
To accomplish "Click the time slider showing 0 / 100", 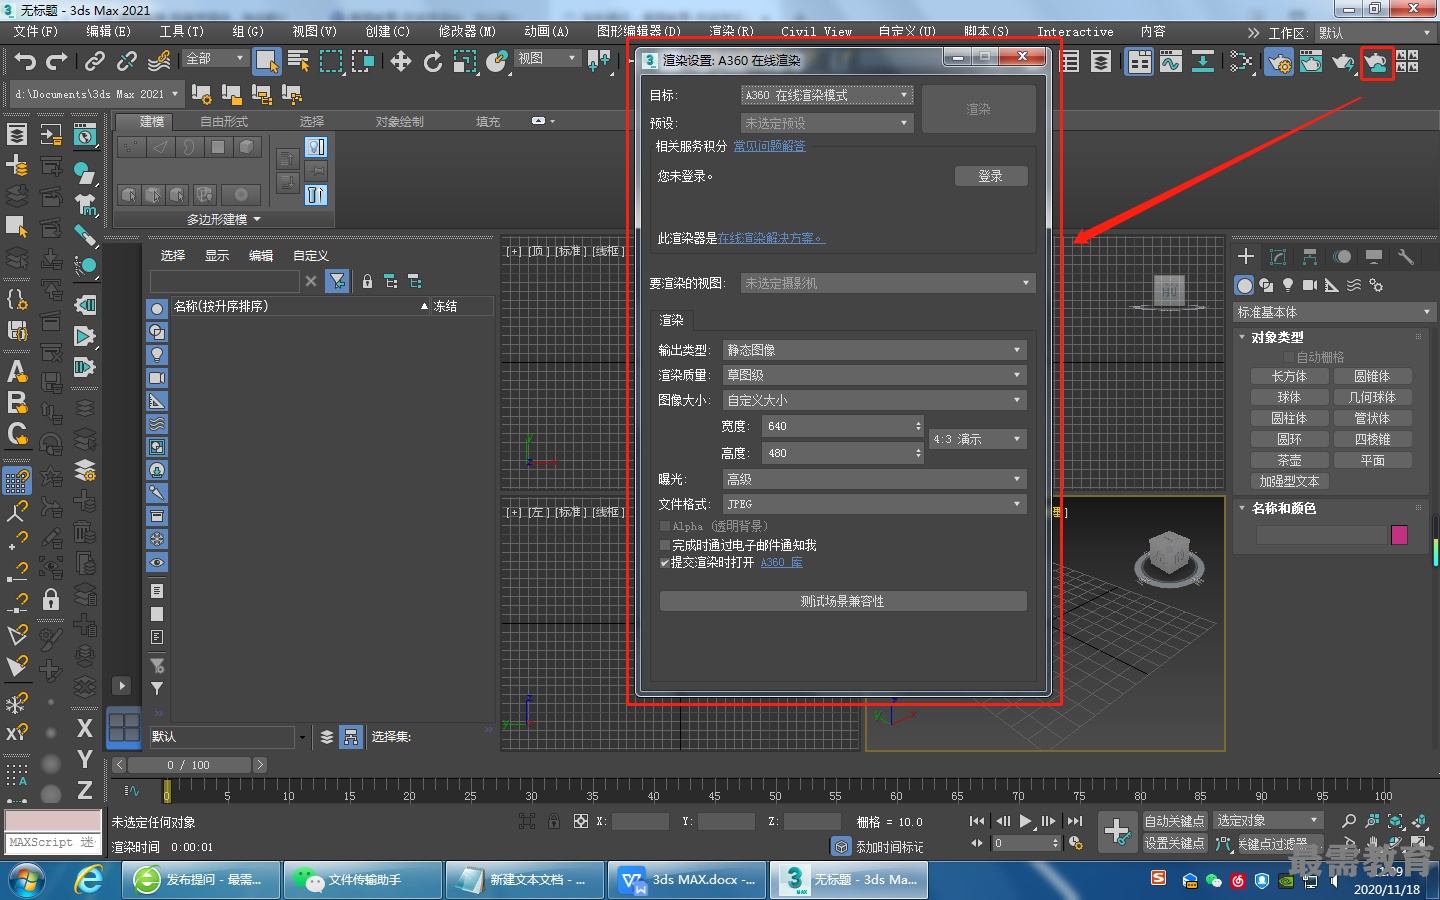I will click(x=188, y=765).
